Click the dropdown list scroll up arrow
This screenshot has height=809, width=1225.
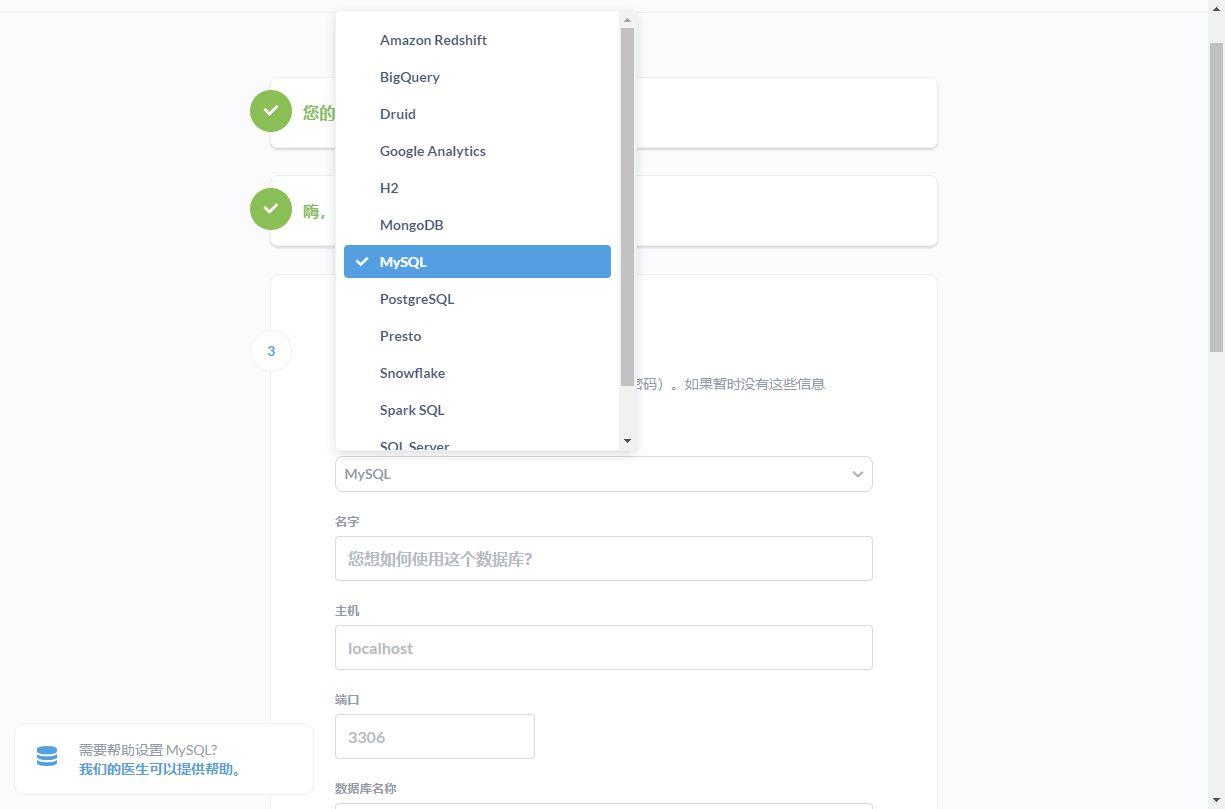[627, 20]
